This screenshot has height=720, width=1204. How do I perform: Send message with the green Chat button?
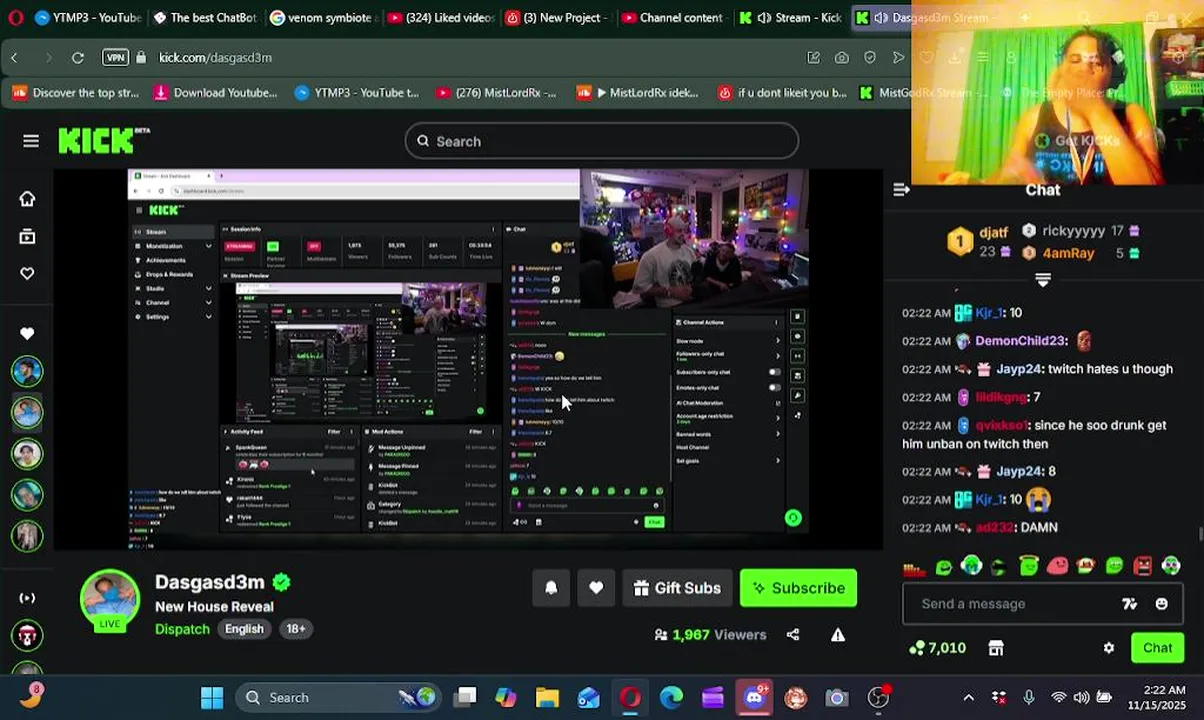[1157, 648]
